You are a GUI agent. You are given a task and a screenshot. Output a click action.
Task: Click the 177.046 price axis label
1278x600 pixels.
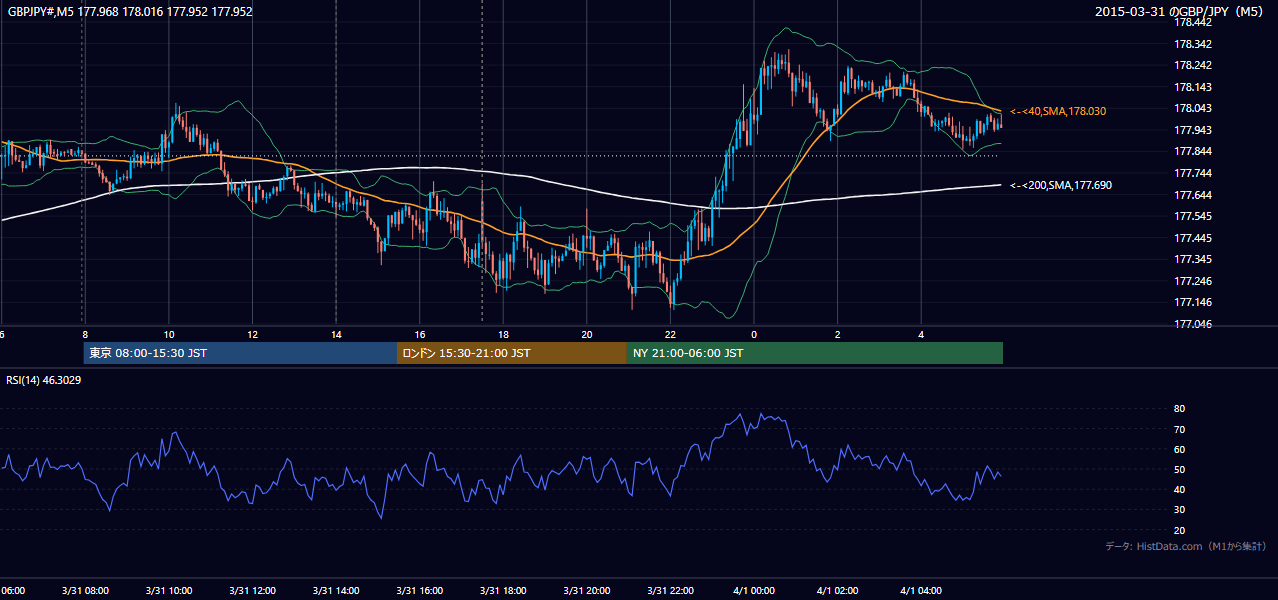click(1191, 324)
